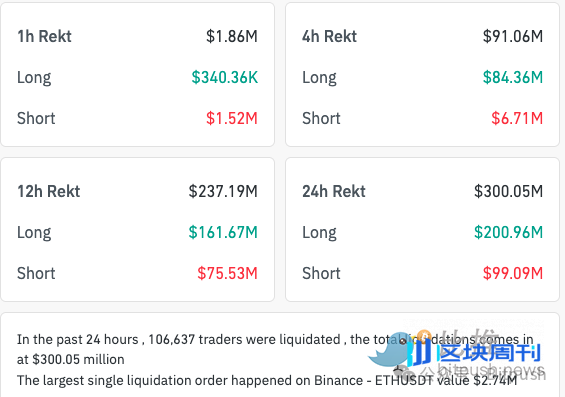Open the 24h Rekt card heading

coord(334,191)
